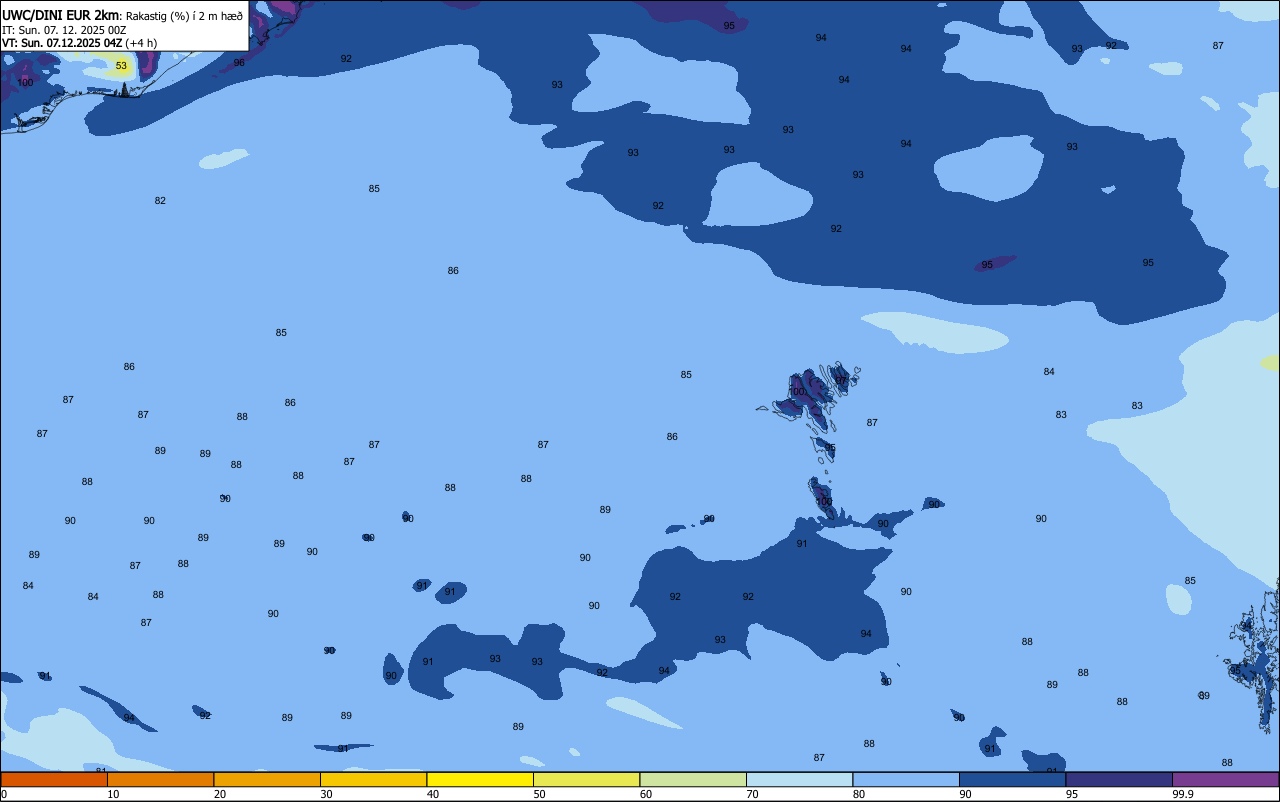Select the 90–95 dark blue legend segment
This screenshot has height=802, width=1280.
pyautogui.click(x=1012, y=779)
